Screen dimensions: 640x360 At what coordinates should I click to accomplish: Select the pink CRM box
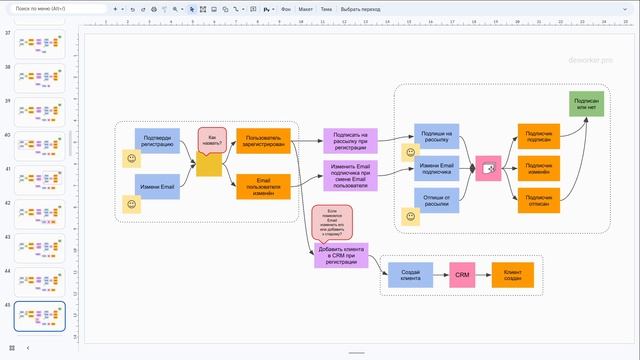(462, 275)
